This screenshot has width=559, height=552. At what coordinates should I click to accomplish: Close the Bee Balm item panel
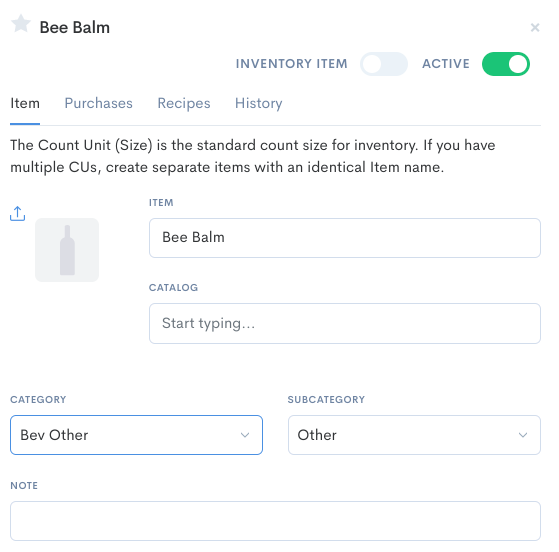[535, 27]
